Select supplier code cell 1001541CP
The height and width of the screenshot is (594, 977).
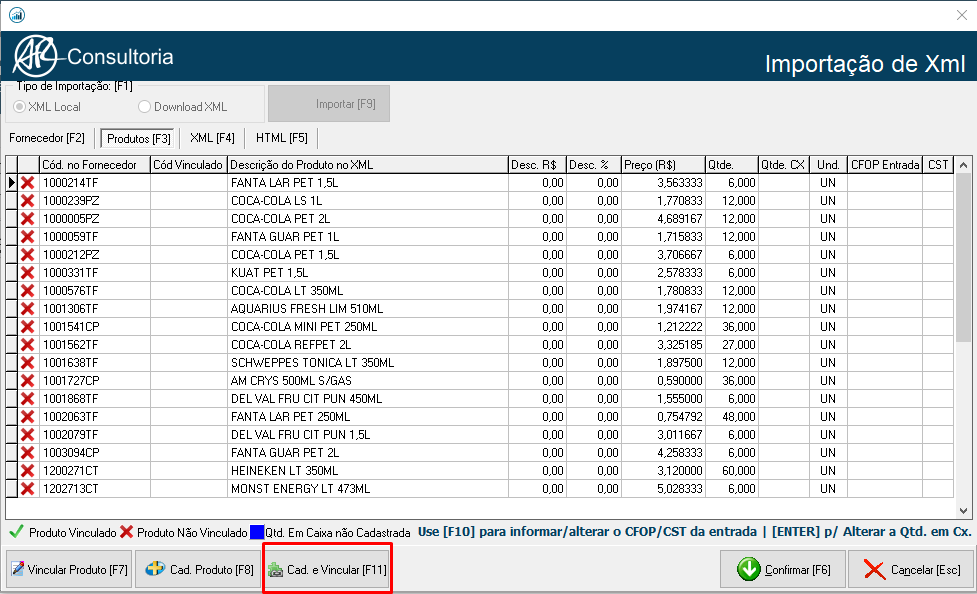95,327
